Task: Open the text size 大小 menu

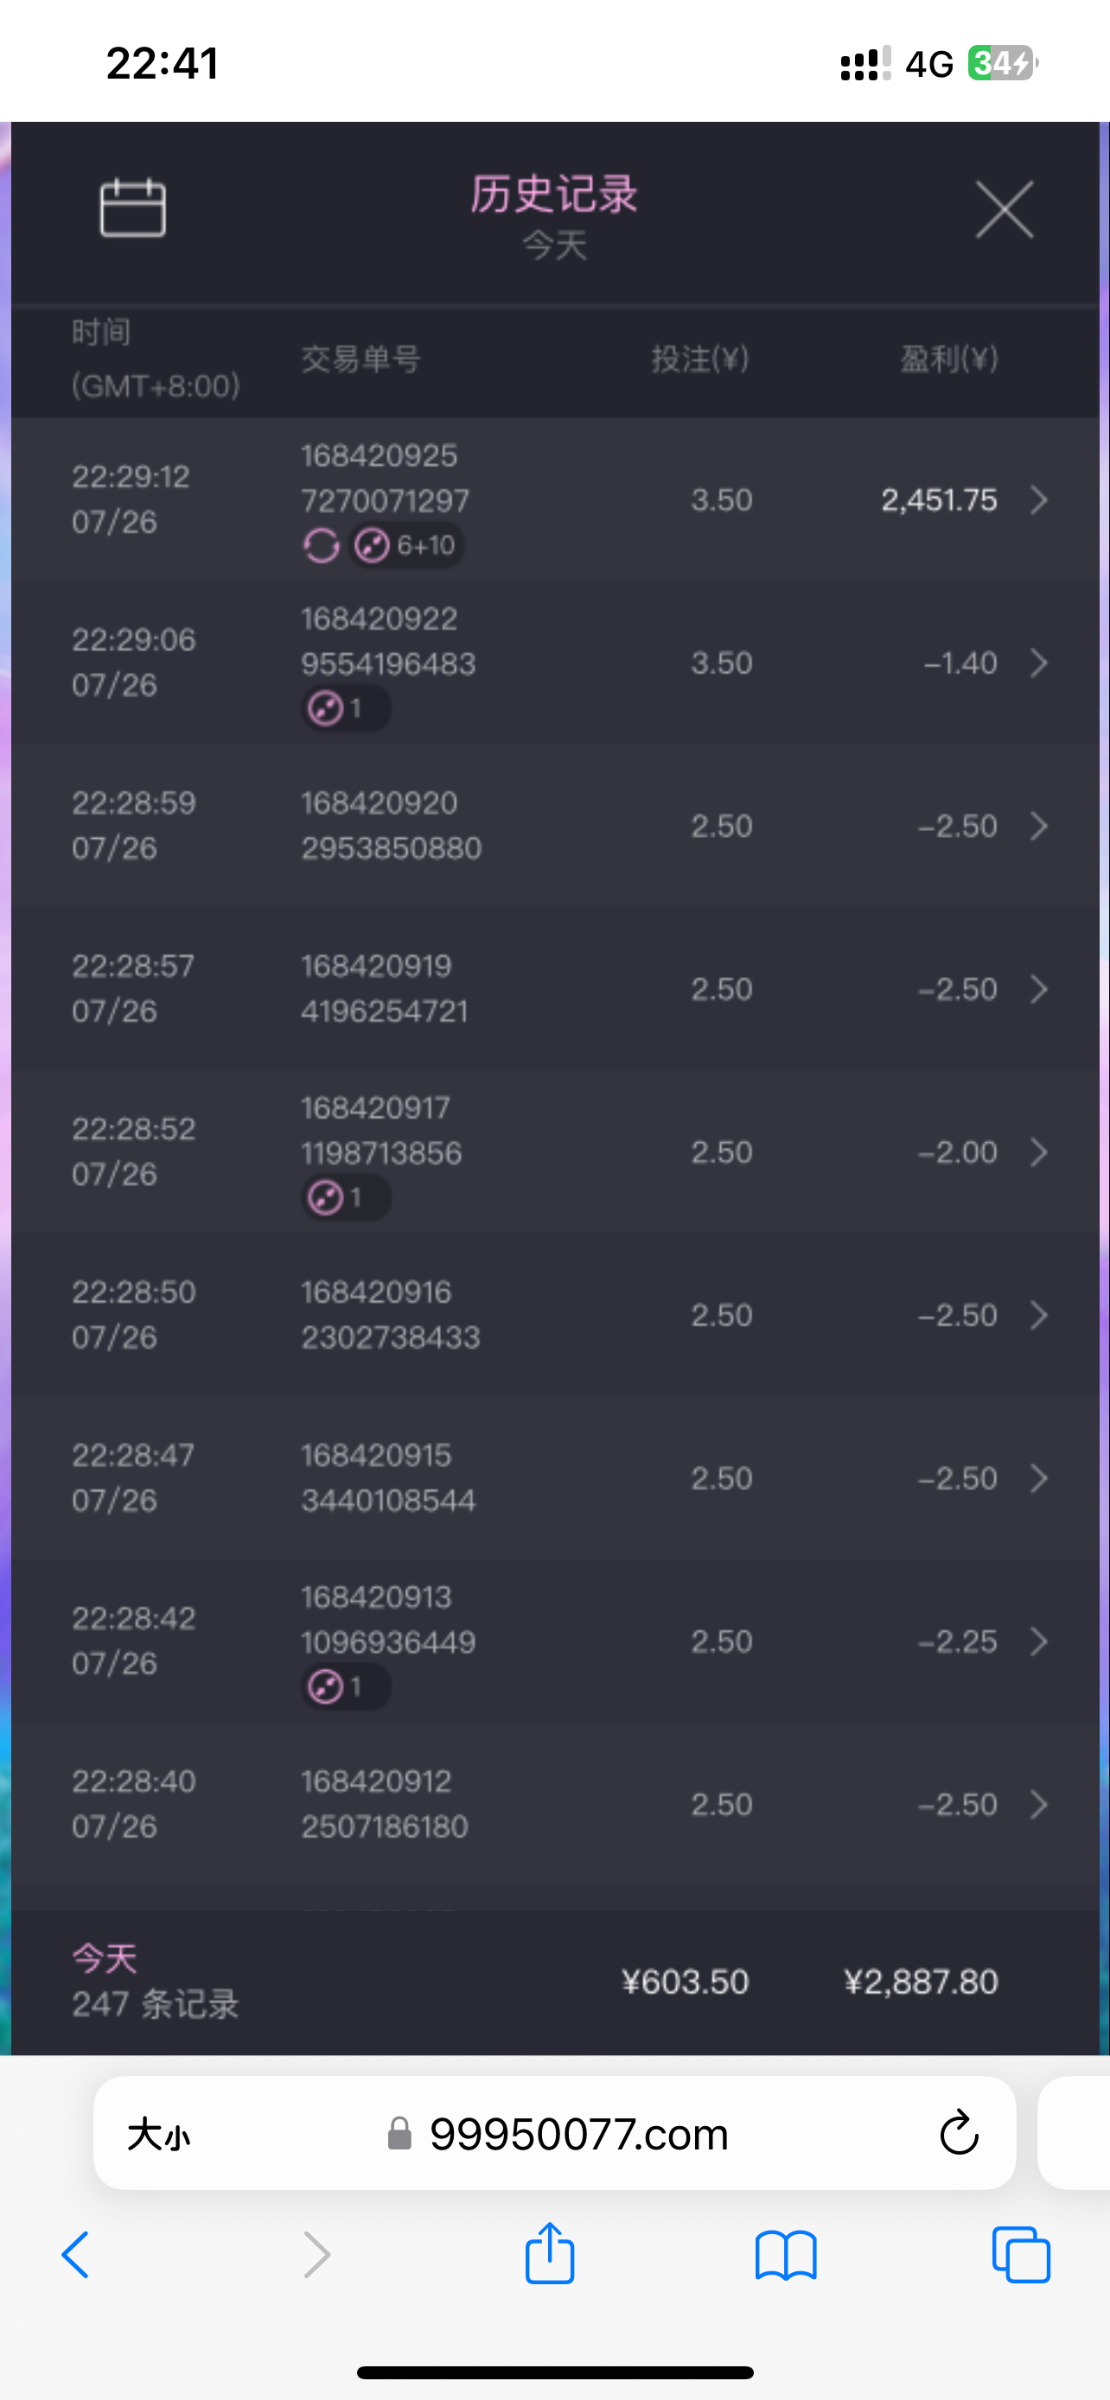Action: click(x=158, y=2134)
